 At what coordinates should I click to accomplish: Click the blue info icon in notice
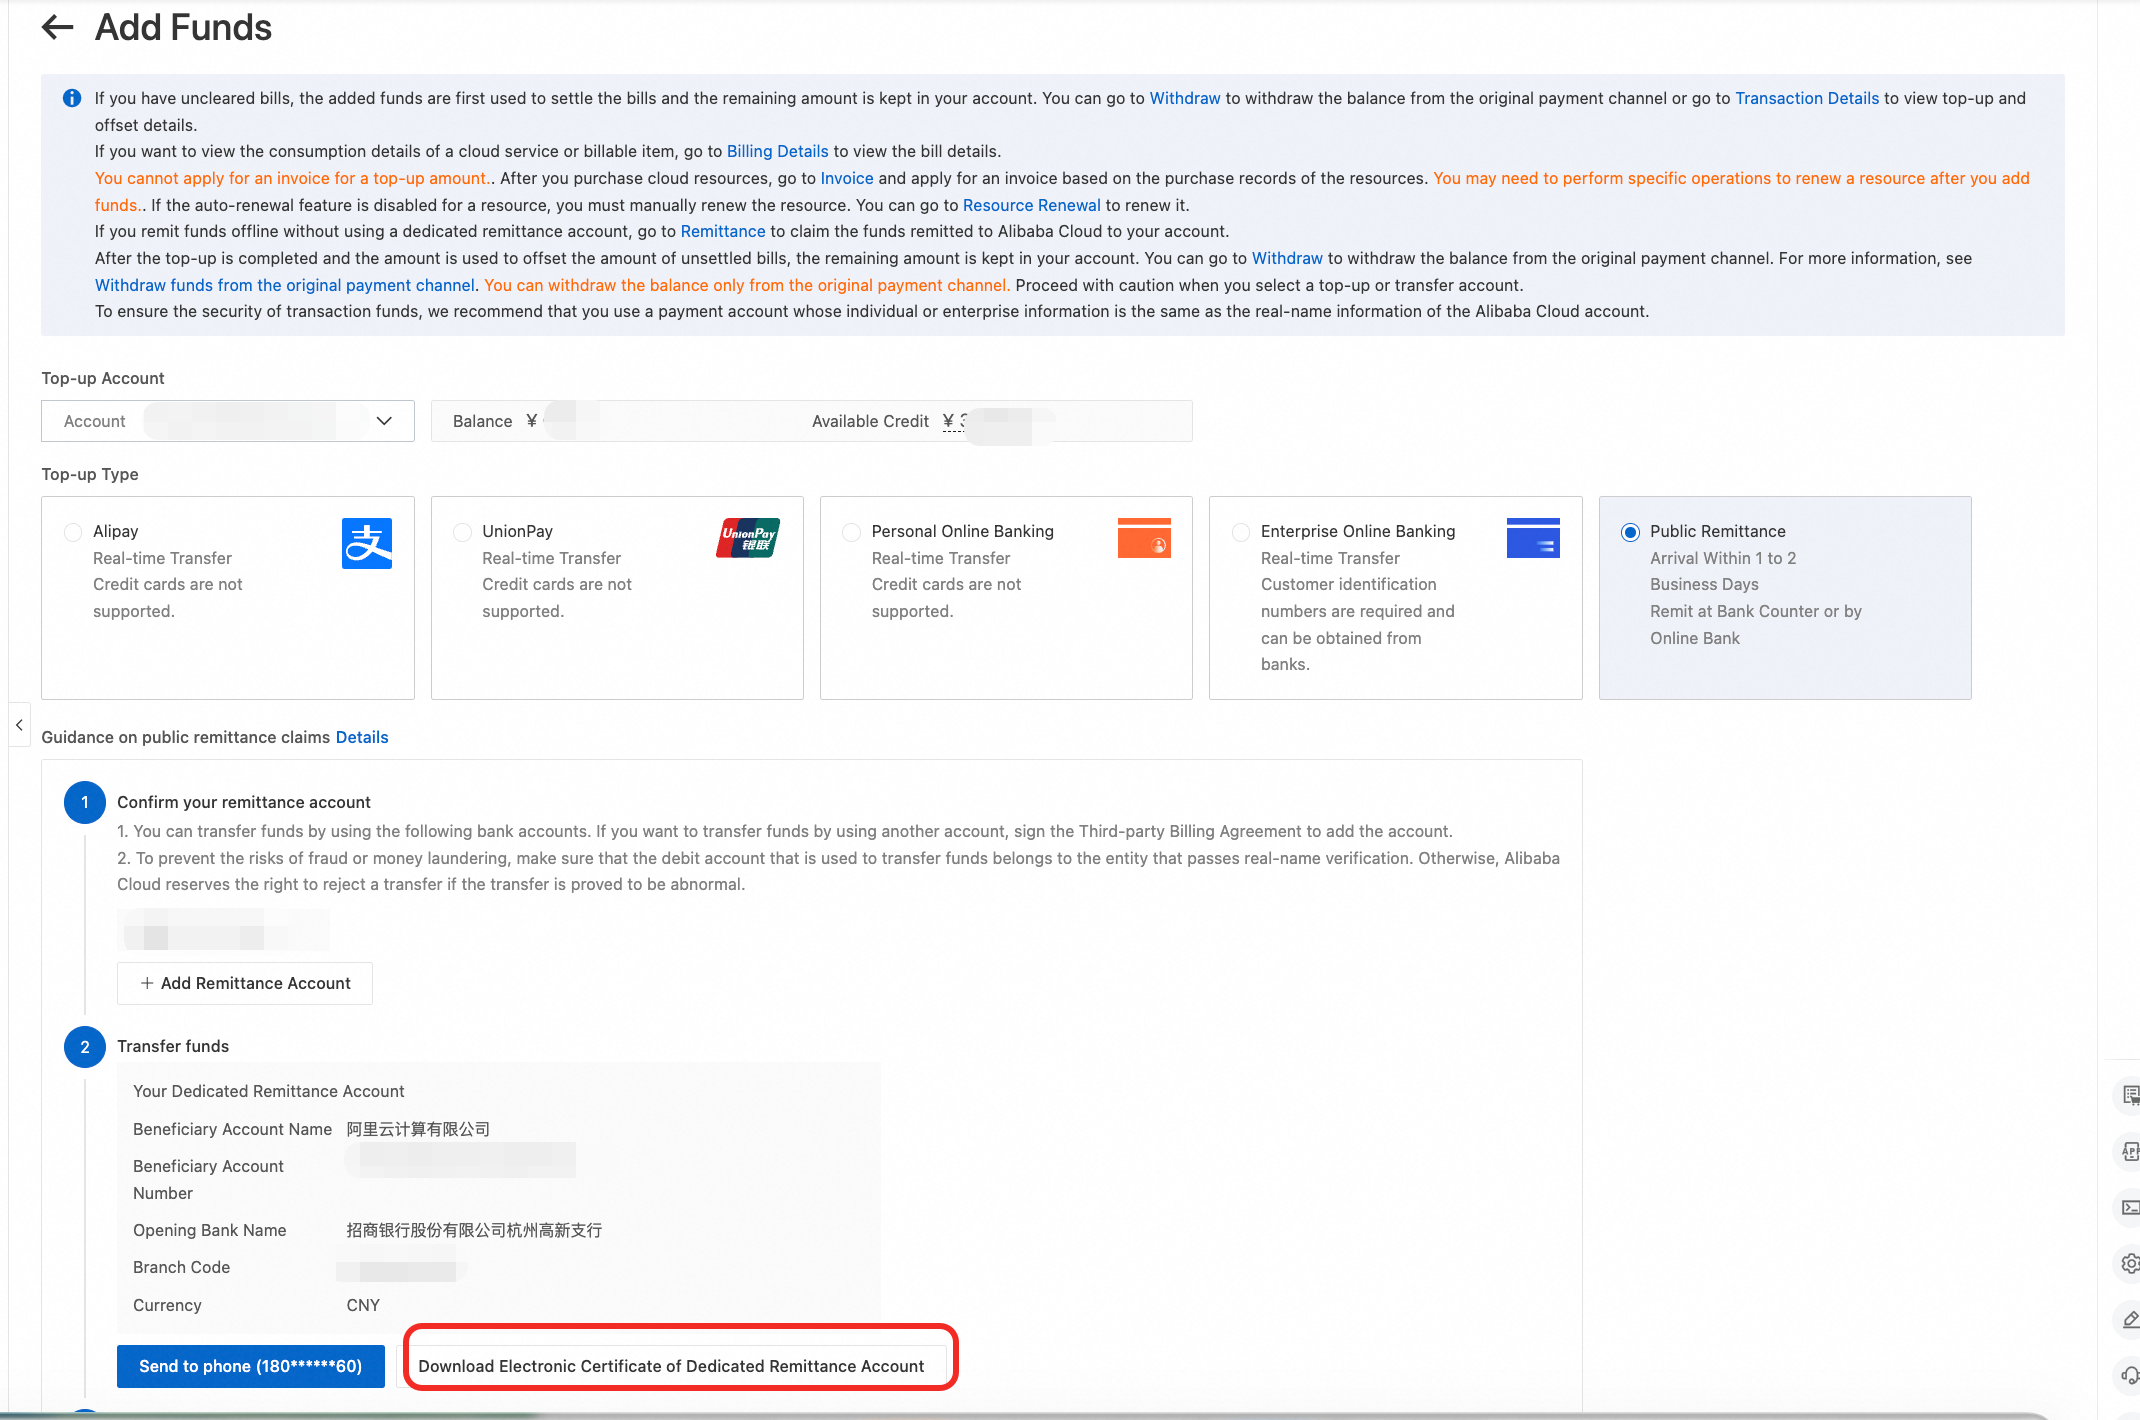pos(72,98)
